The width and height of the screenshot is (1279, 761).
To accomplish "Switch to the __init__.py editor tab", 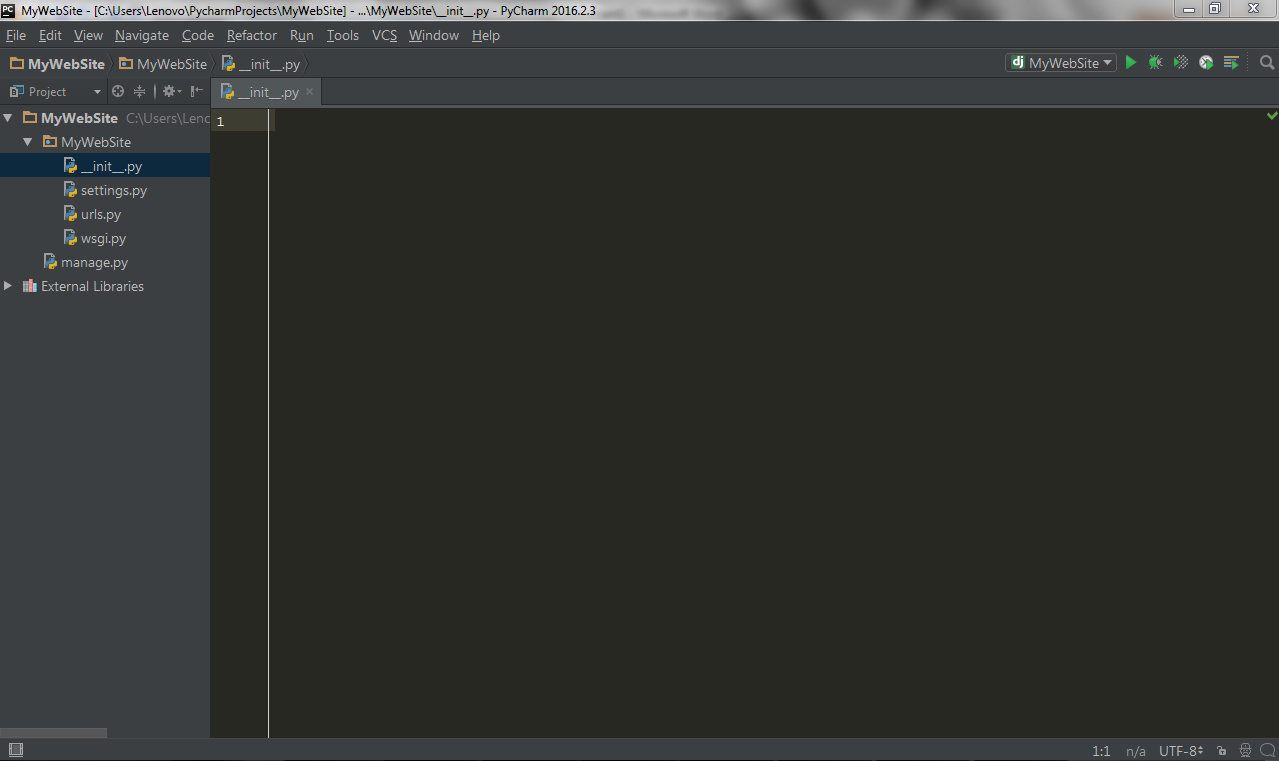I will click(x=263, y=90).
